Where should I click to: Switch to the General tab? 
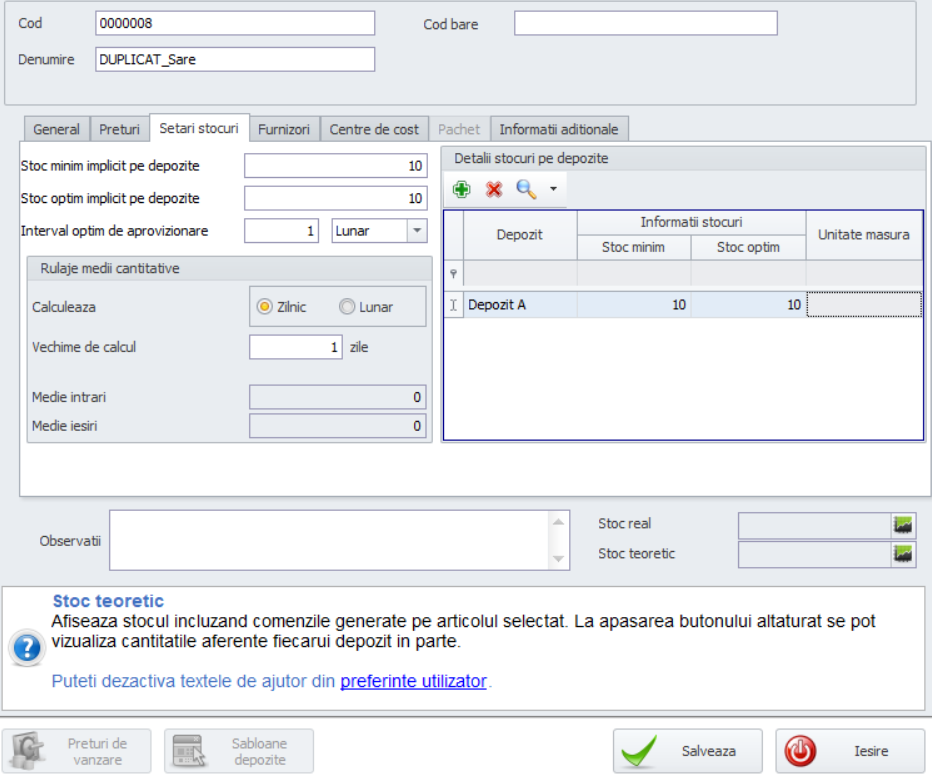point(56,129)
